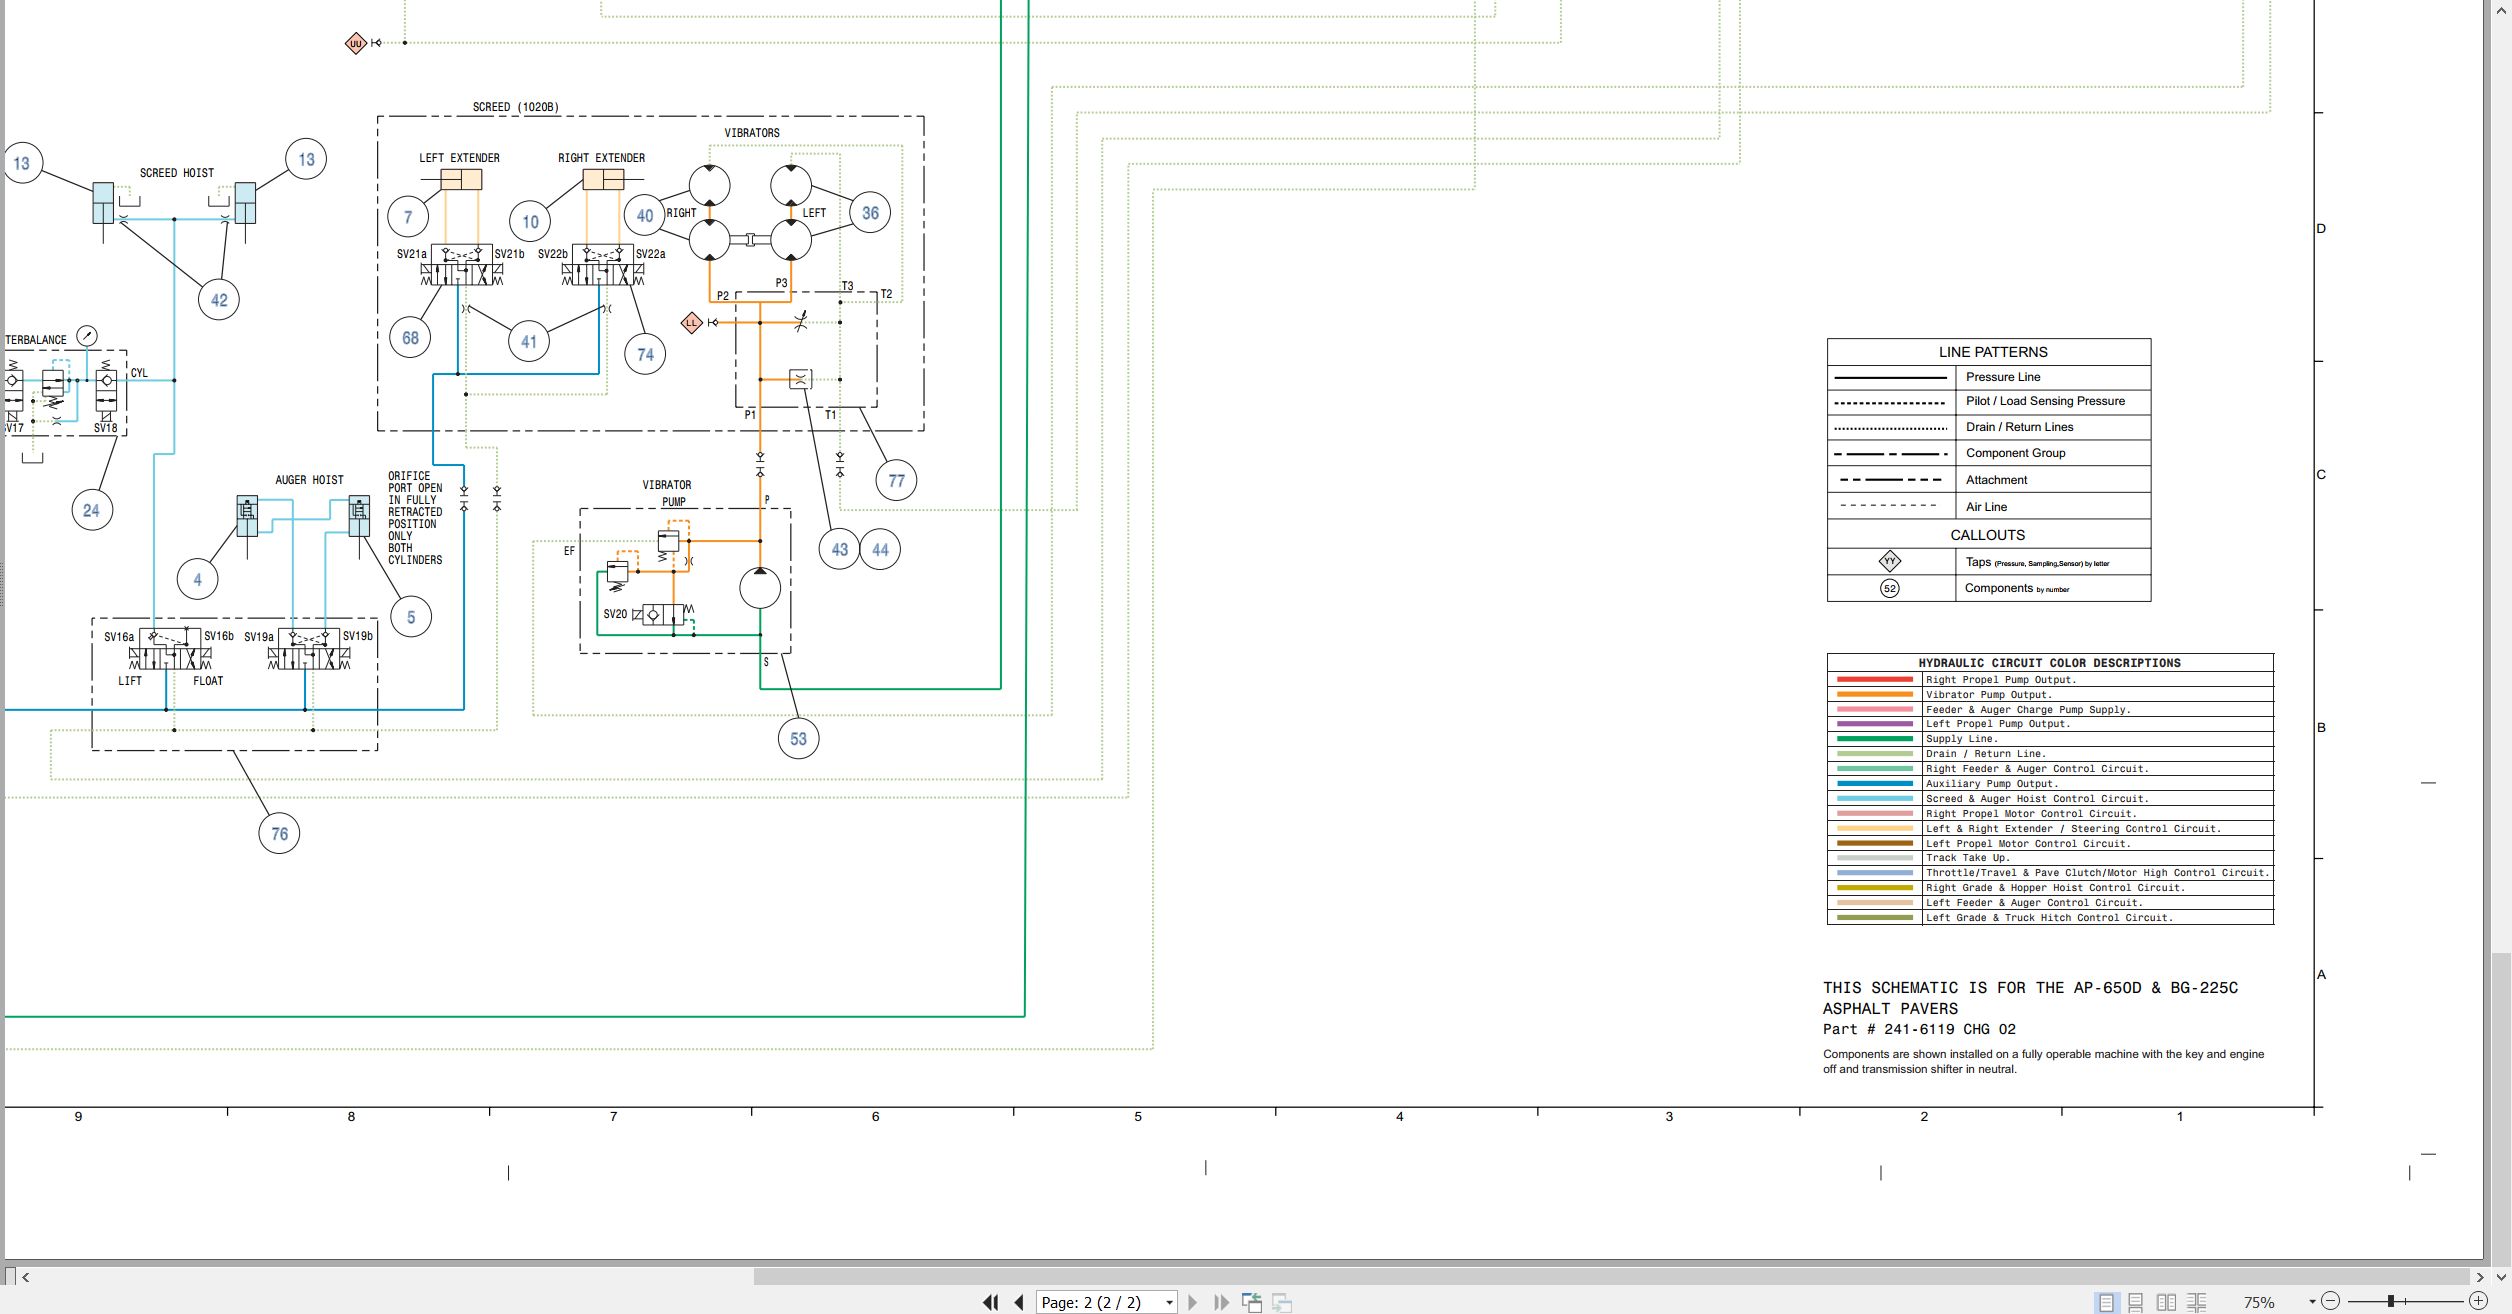Screen dimensions: 2512x1314
Task: Click the Vibrator Pump Output orange swatch
Action: coord(1874,694)
